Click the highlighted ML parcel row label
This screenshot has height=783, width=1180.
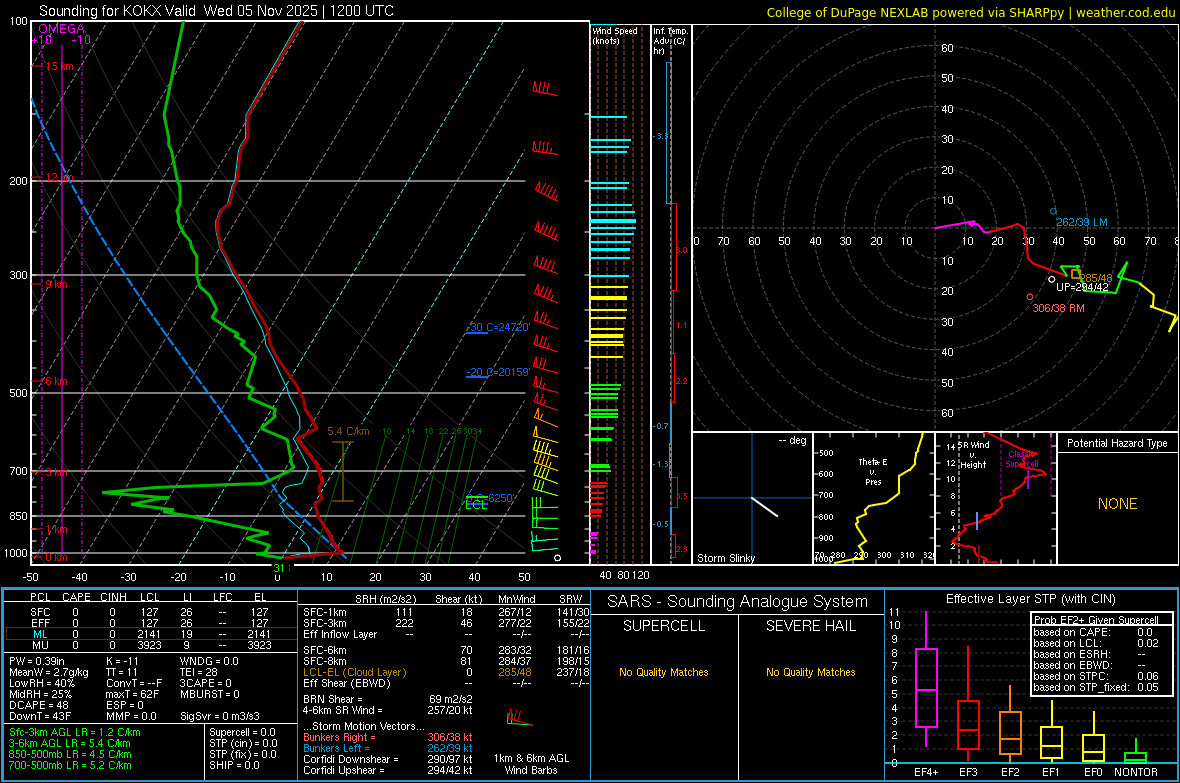[x=40, y=634]
